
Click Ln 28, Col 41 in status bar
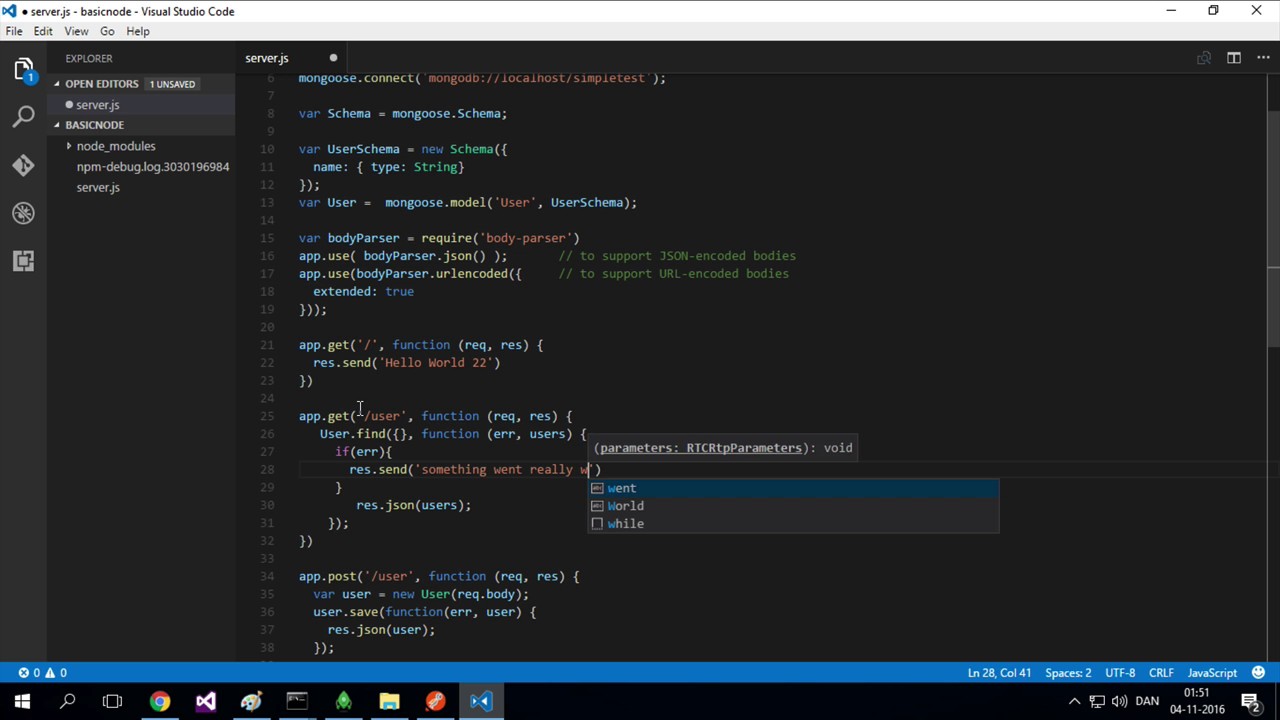click(999, 673)
